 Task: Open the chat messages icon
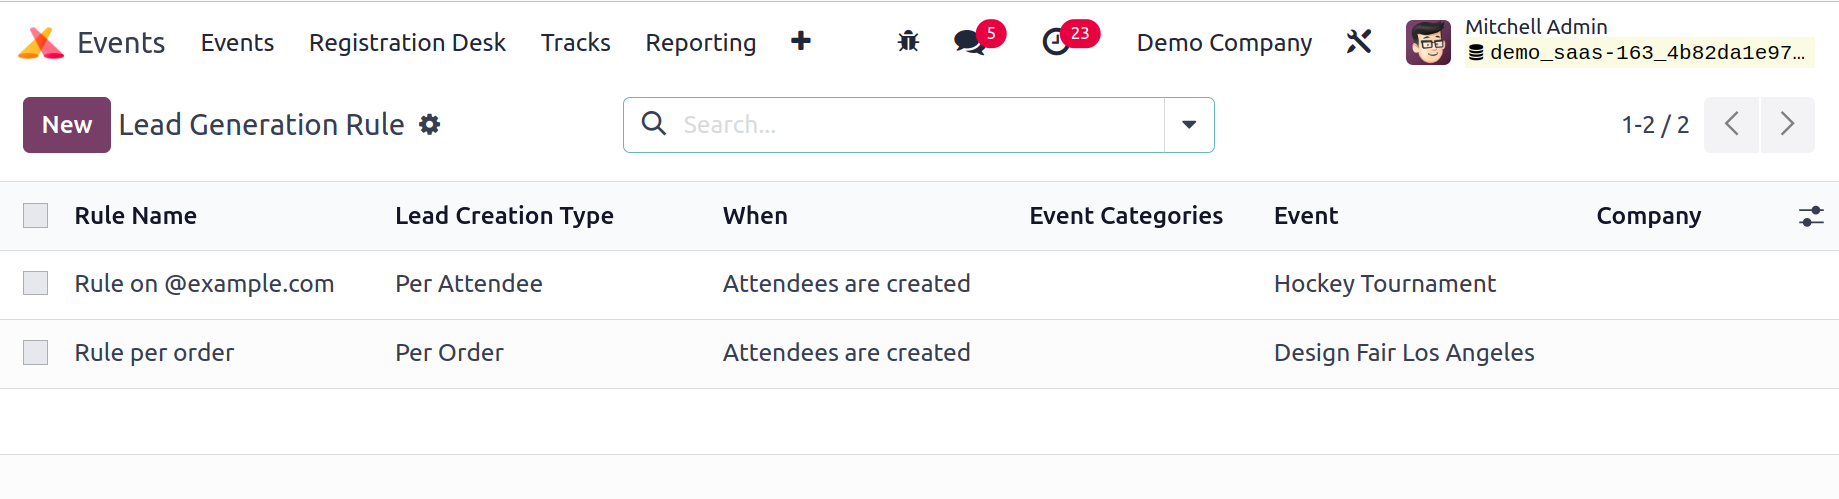[x=969, y=42]
